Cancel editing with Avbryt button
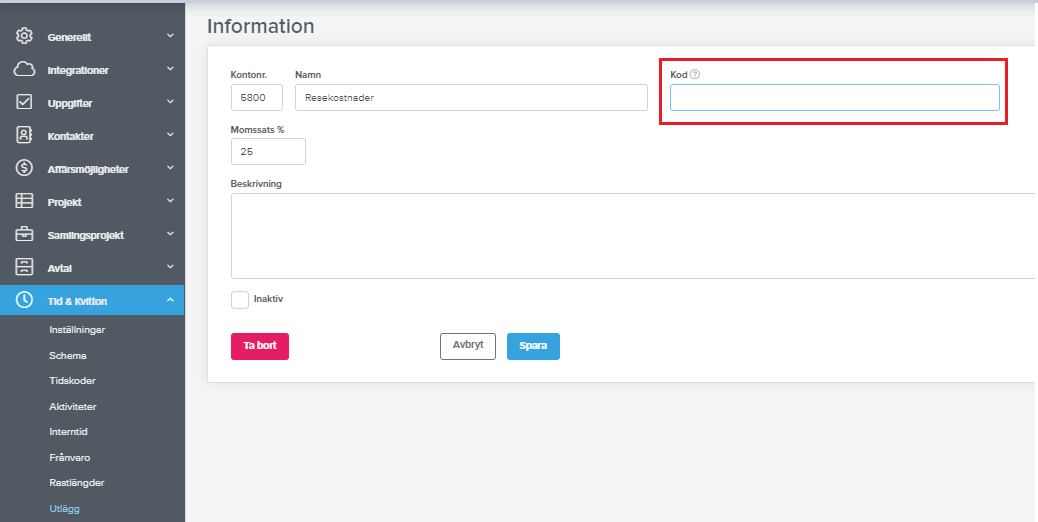This screenshot has height=522, width=1038. [x=468, y=346]
